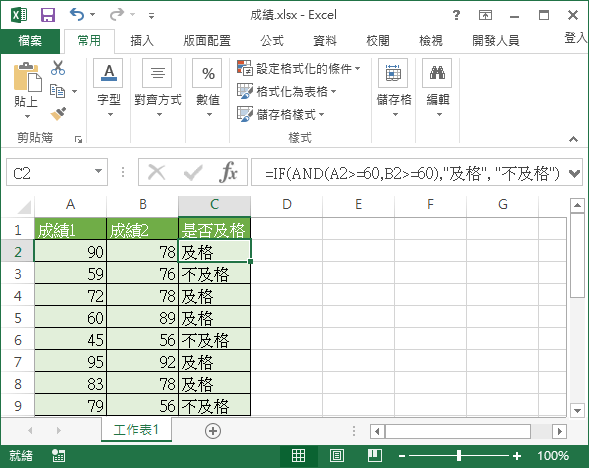Click the Enter checkmark formula bar icon
This screenshot has height=468, width=589.
(x=193, y=173)
